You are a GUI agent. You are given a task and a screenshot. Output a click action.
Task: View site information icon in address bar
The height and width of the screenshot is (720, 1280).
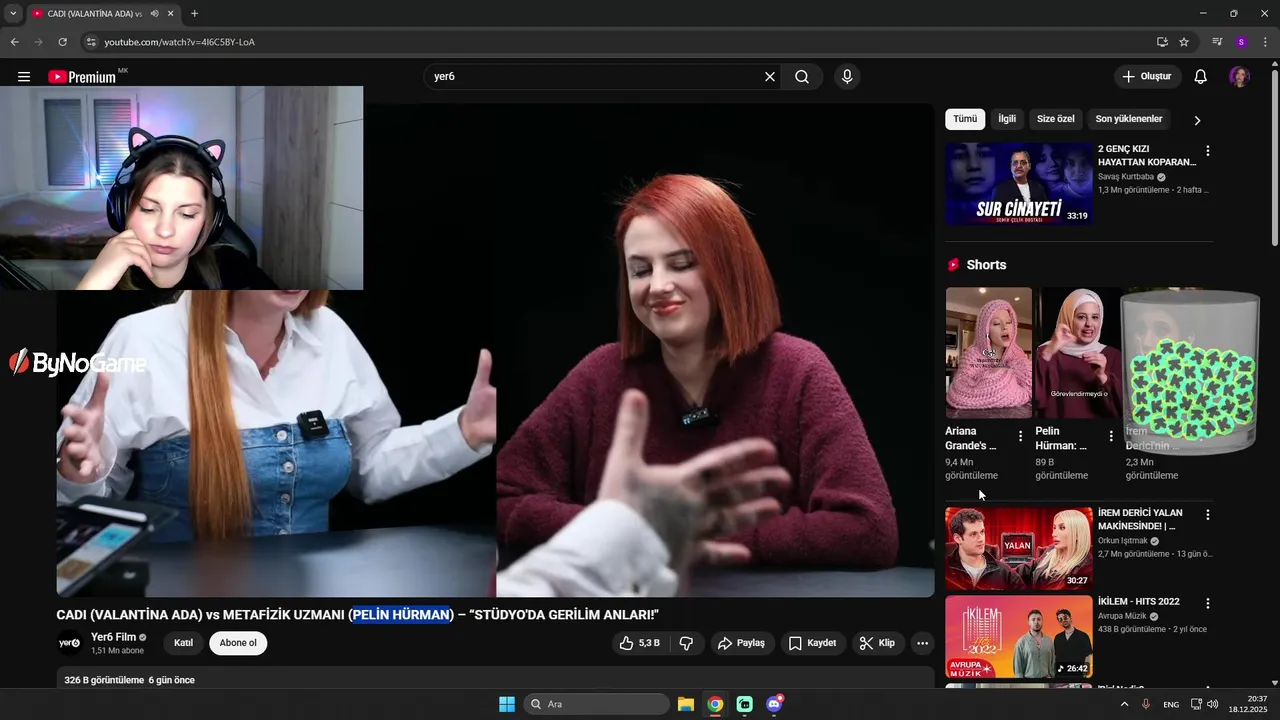90,42
